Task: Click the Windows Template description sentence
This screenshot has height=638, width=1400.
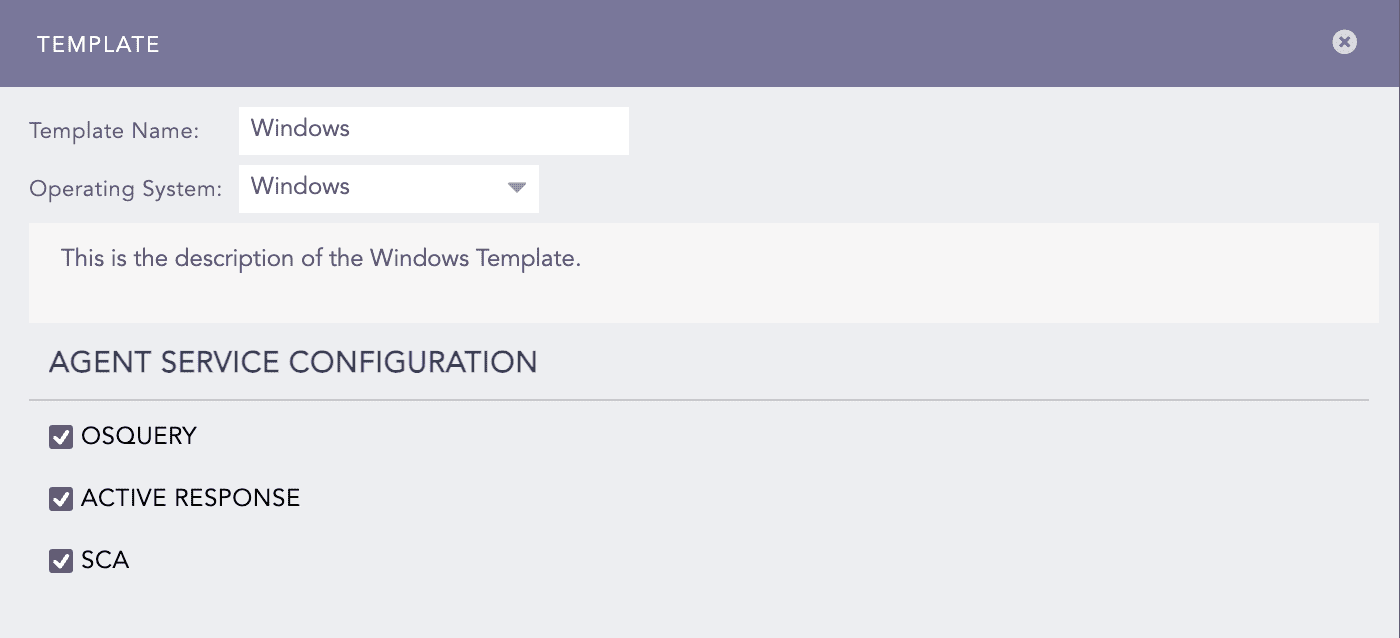Action: [x=320, y=258]
